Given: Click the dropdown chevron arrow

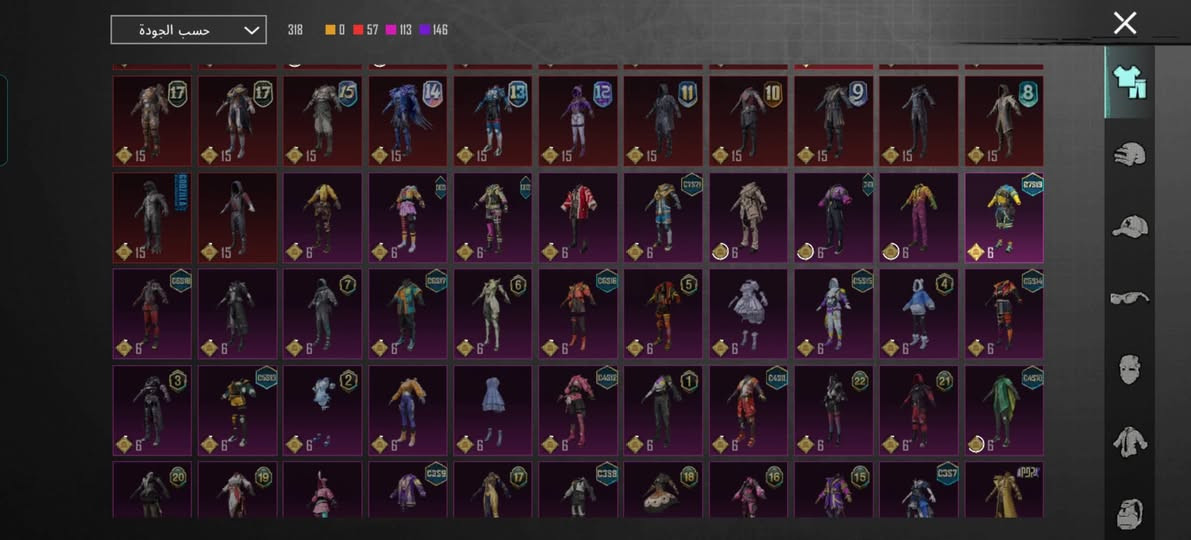Looking at the screenshot, I should [x=251, y=30].
